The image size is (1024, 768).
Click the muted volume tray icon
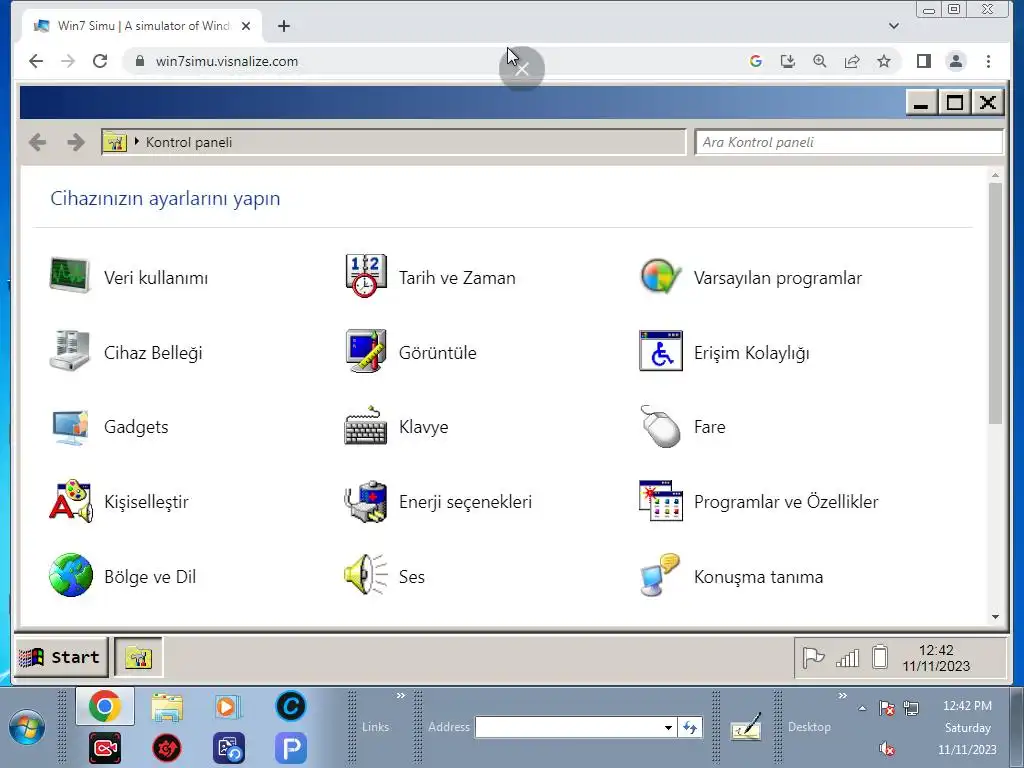pos(886,748)
